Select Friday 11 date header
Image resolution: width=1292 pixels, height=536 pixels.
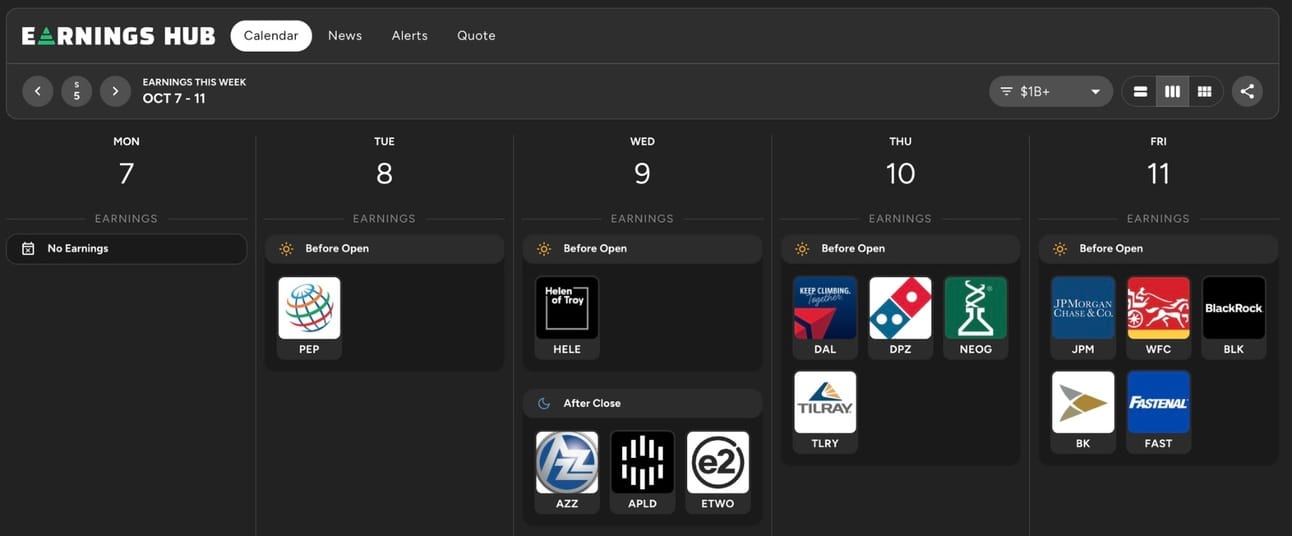[x=1158, y=163]
